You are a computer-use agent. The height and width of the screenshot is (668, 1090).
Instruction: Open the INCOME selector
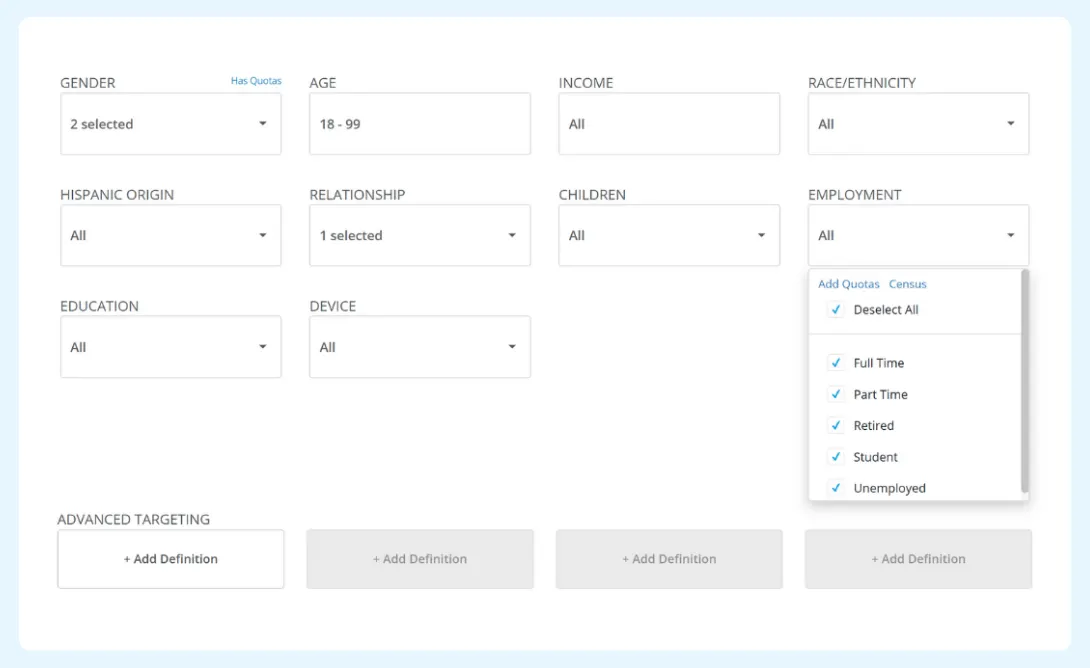point(668,123)
